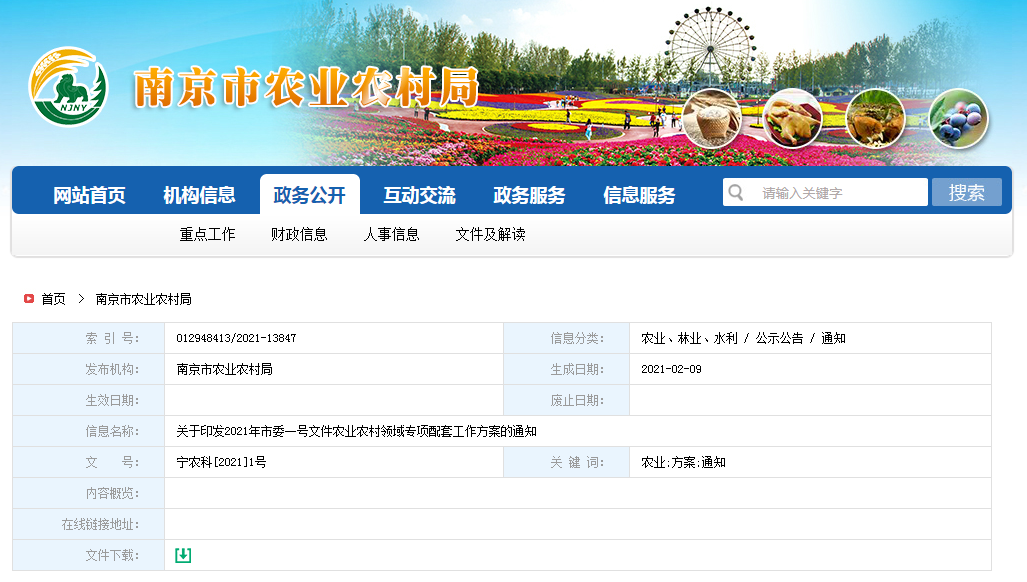Click the 搜索 search button
Image resolution: width=1027 pixels, height=582 pixels.
click(x=966, y=193)
